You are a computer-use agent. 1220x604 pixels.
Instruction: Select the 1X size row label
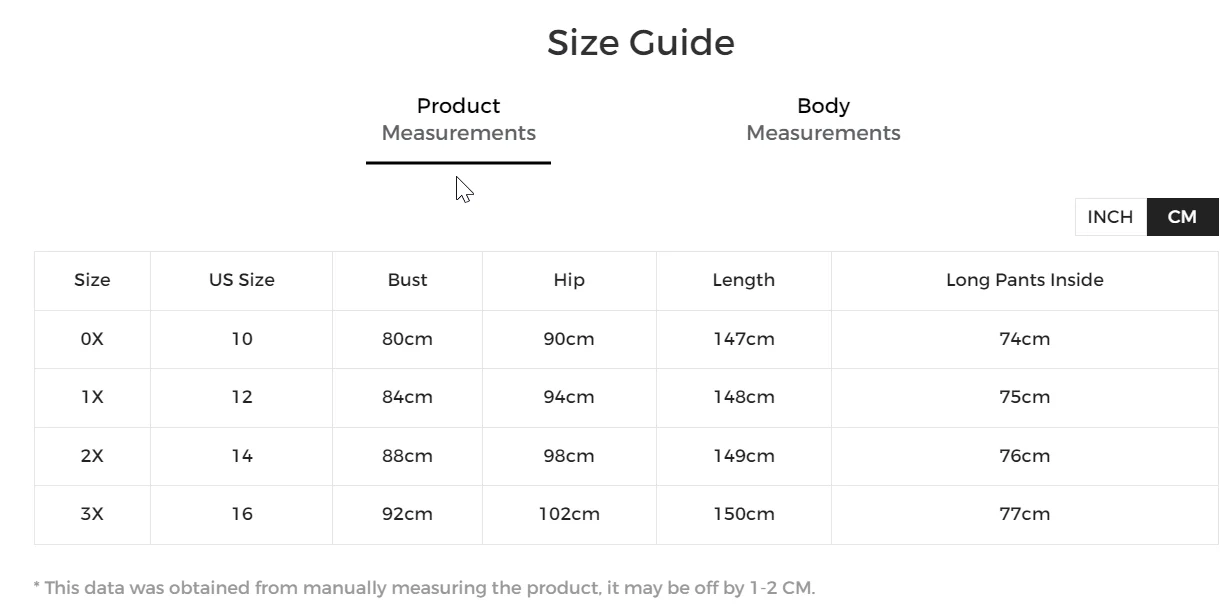click(92, 397)
